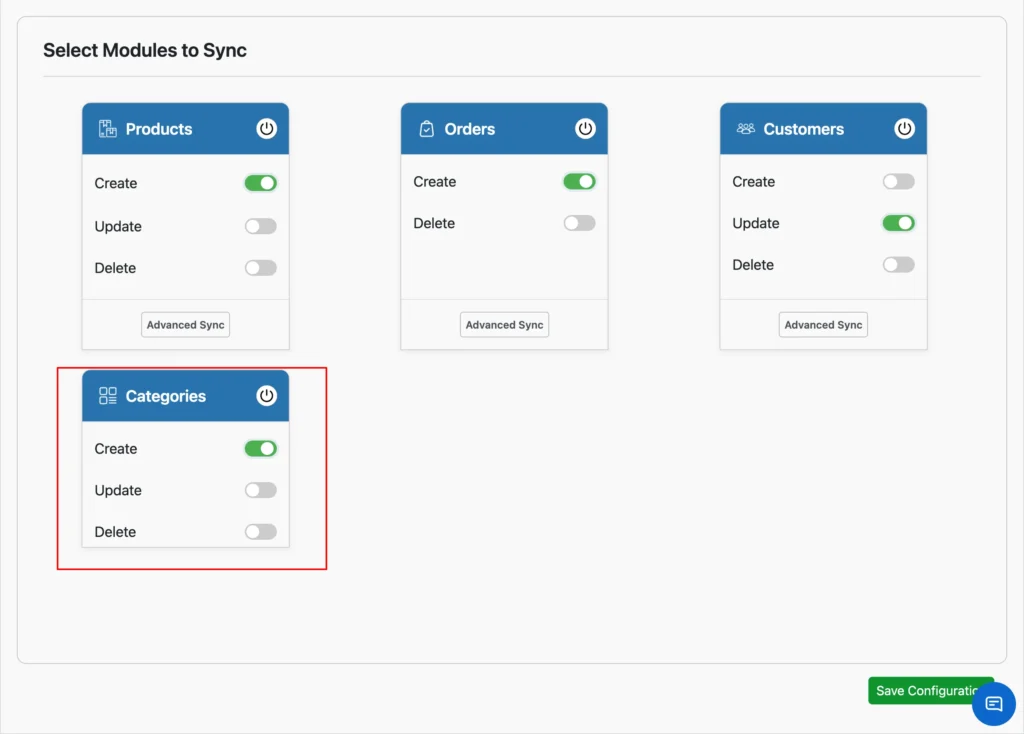Open the chat support bubble icon

pyautogui.click(x=994, y=704)
